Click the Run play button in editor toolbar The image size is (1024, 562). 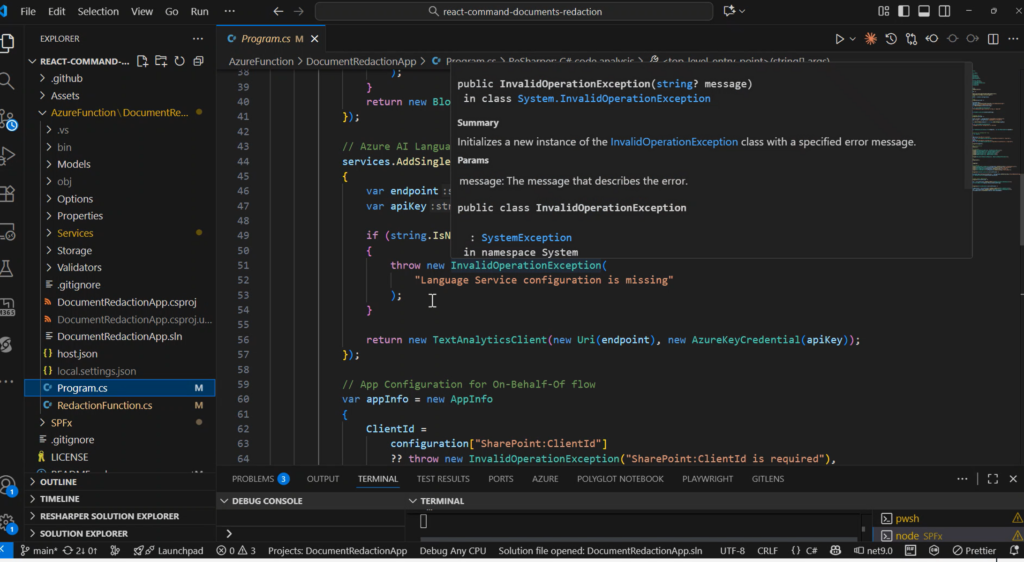(839, 39)
